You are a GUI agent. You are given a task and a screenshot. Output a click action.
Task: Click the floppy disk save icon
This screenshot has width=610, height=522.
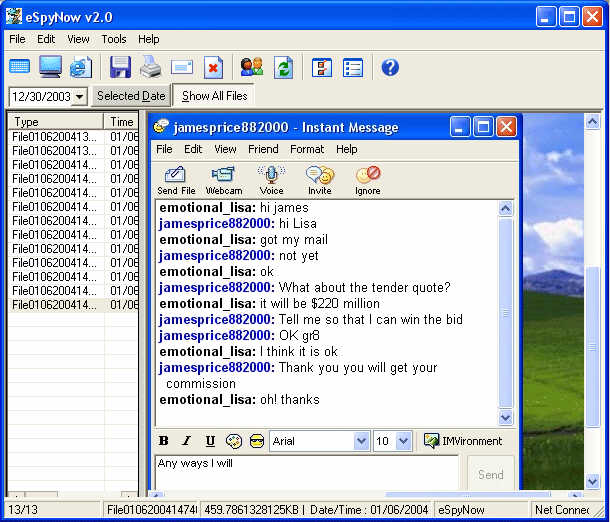[120, 67]
